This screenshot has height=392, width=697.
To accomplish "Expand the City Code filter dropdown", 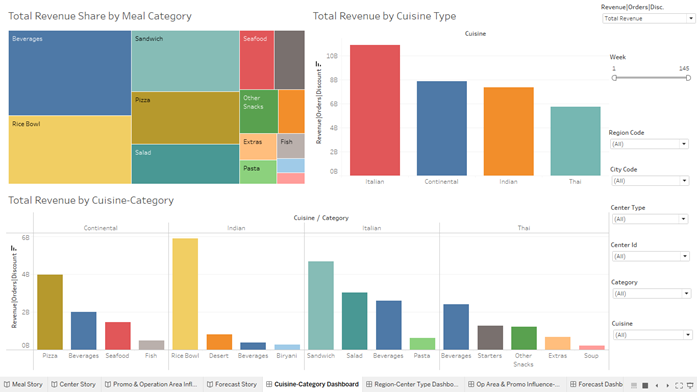I will [650, 181].
